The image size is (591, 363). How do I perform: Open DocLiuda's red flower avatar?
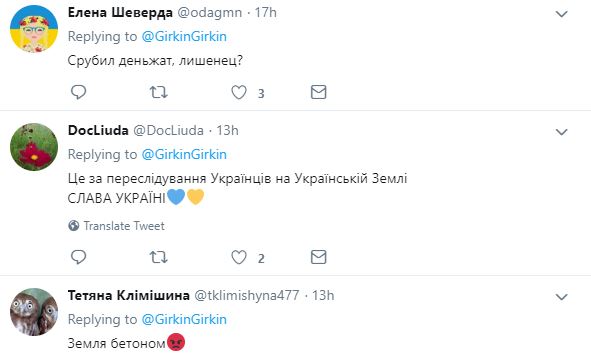34,147
